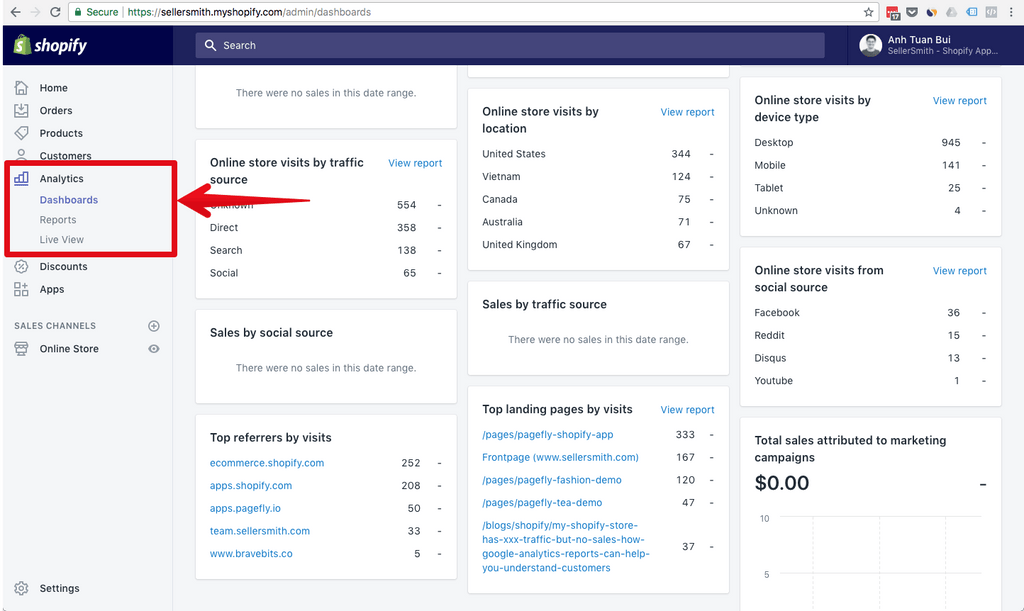Click the Pocket extension icon
The image size is (1024, 611).
tap(912, 12)
